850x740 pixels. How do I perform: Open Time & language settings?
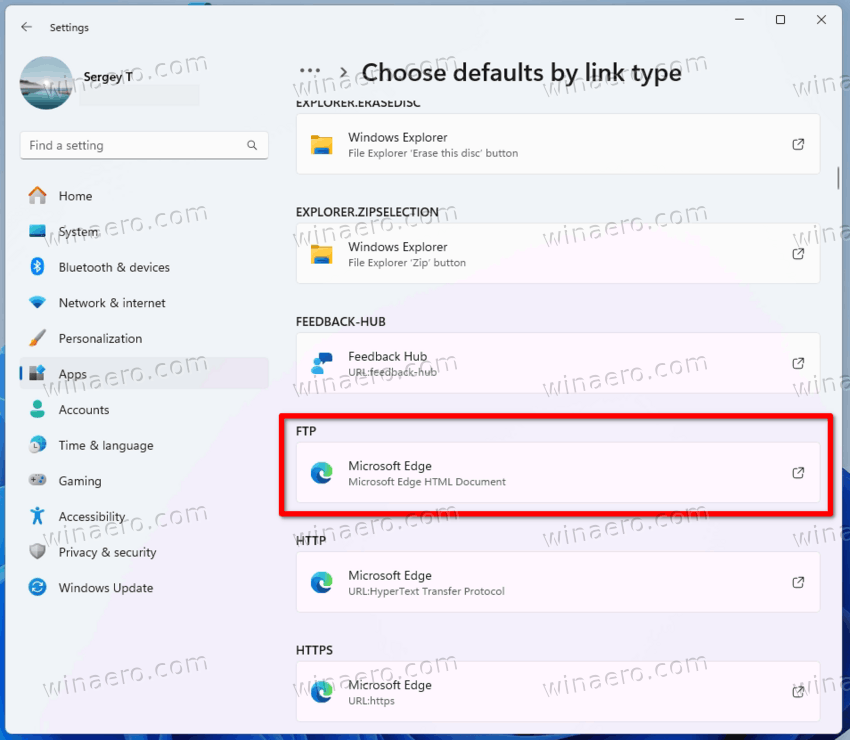pyautogui.click(x=144, y=445)
